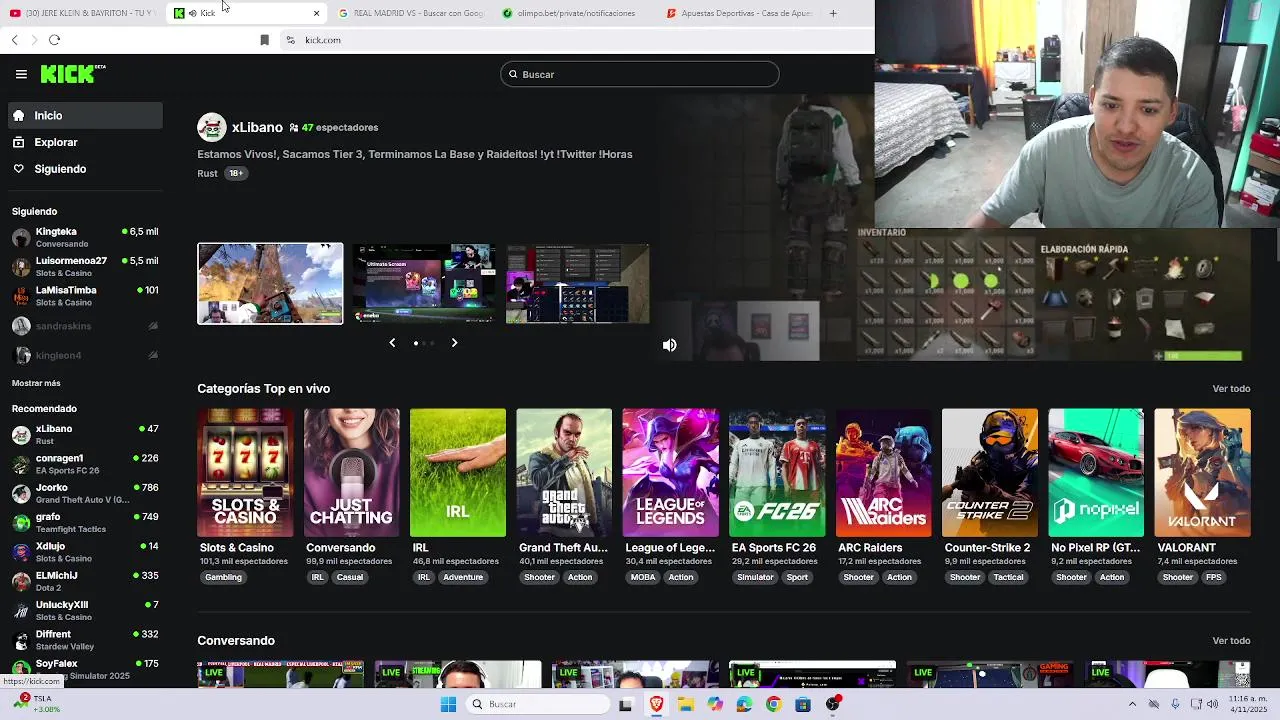
Task: Click the Rust category link under the stream title
Action: click(x=207, y=173)
